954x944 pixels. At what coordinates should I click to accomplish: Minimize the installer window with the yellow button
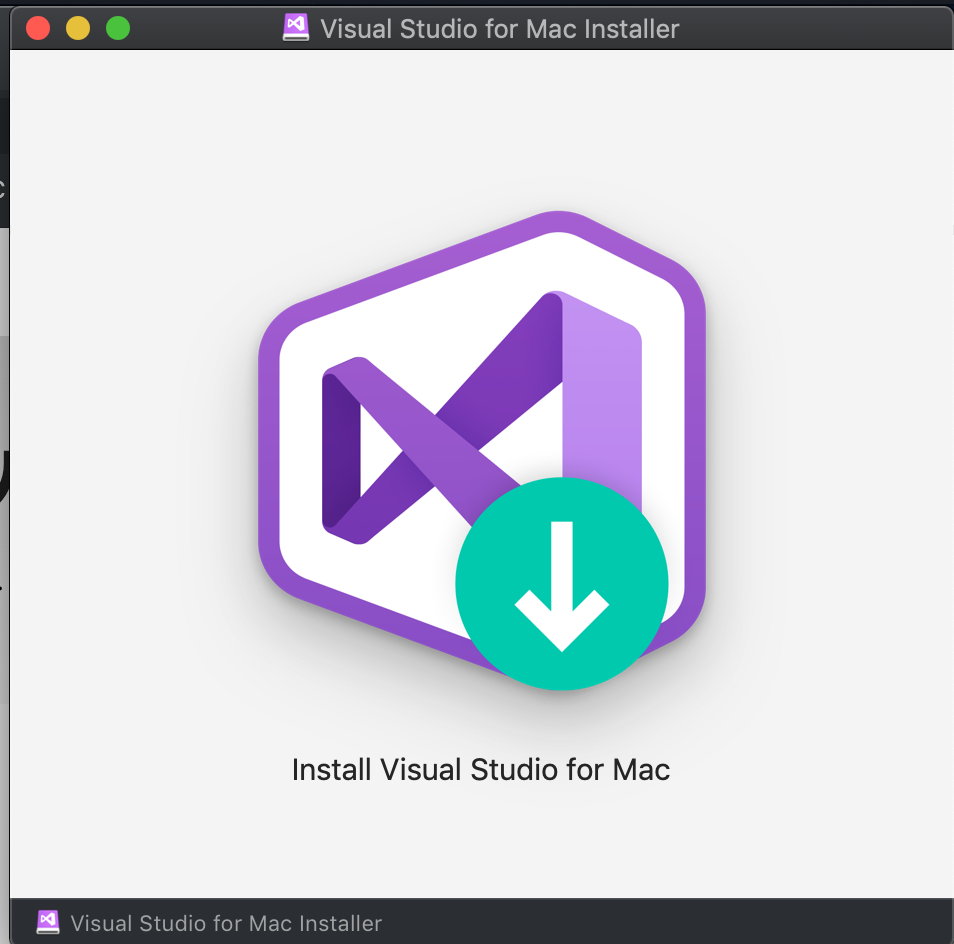point(78,28)
